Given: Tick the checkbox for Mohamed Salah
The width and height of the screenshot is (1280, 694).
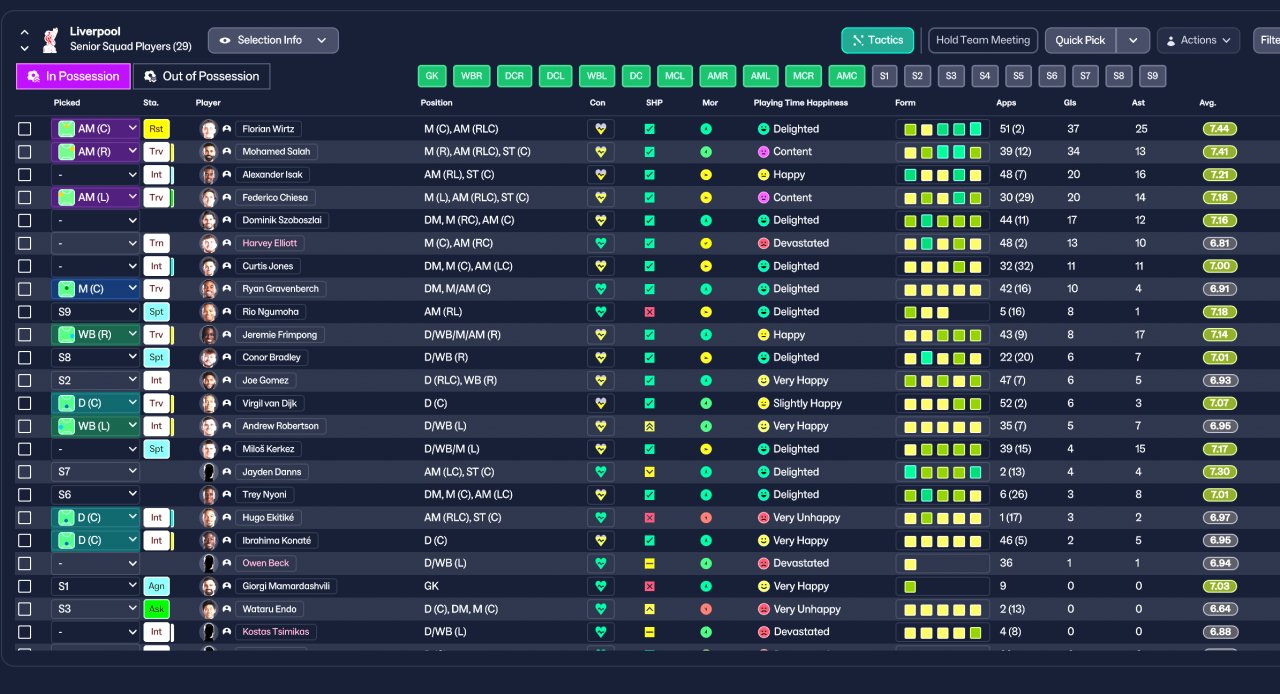Looking at the screenshot, I should (x=25, y=152).
